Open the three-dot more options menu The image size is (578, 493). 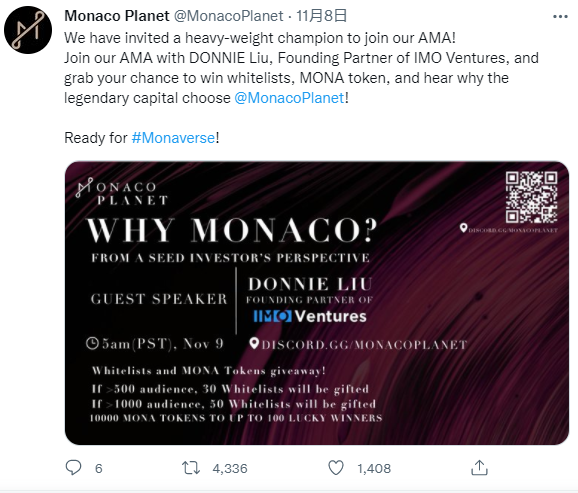(x=560, y=17)
